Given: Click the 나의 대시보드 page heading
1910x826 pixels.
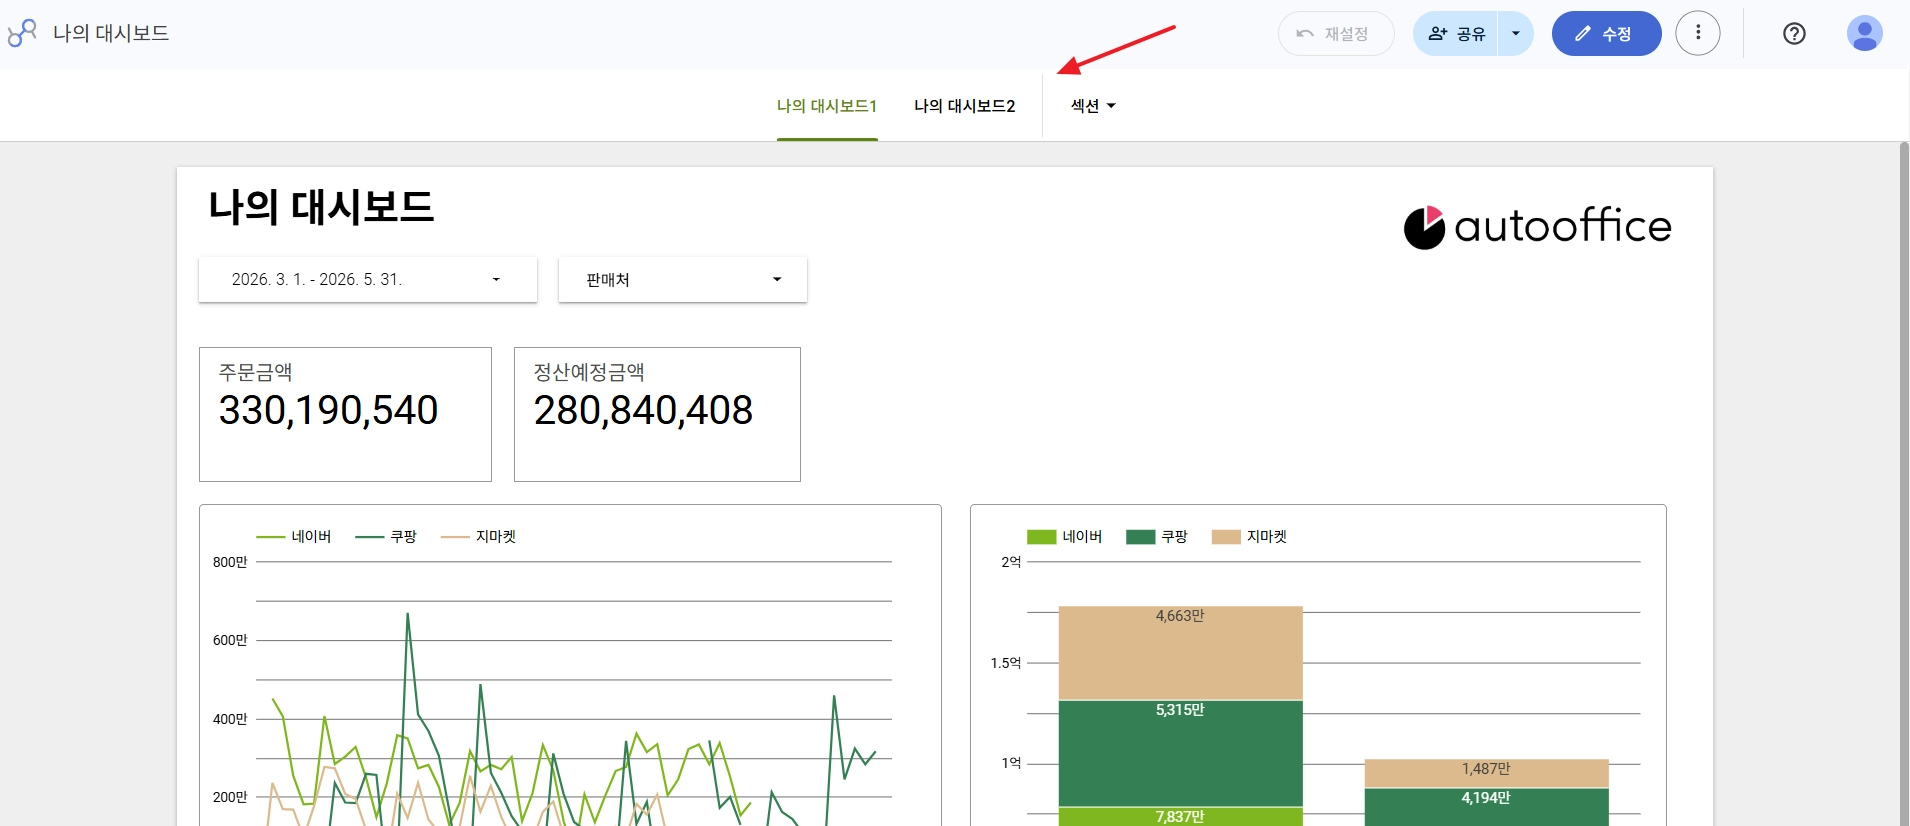Looking at the screenshot, I should (x=321, y=207).
